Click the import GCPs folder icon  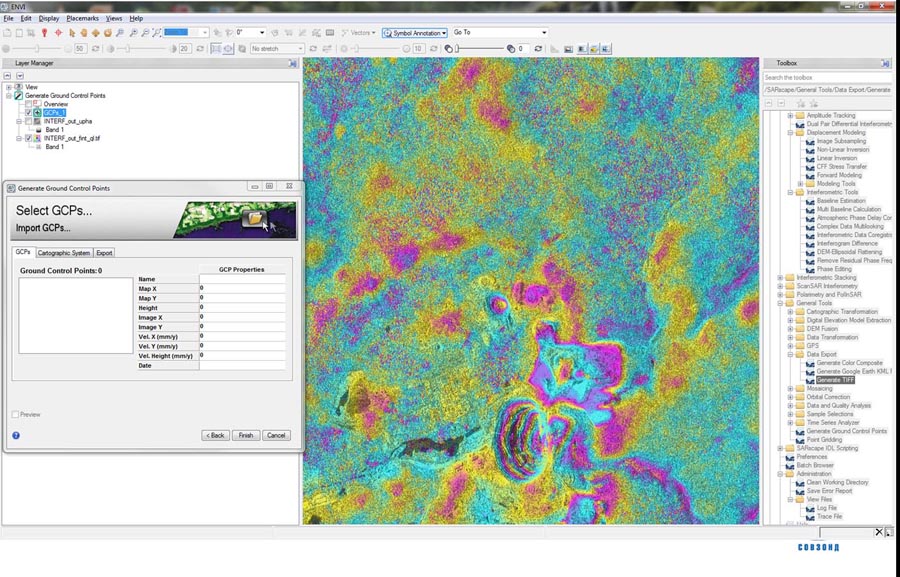255,216
